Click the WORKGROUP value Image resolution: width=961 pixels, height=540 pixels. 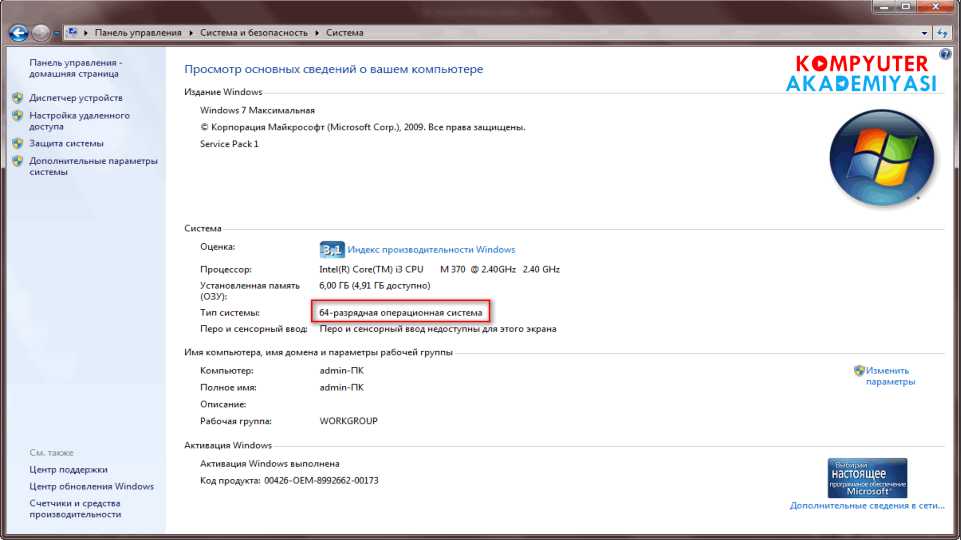coord(348,421)
